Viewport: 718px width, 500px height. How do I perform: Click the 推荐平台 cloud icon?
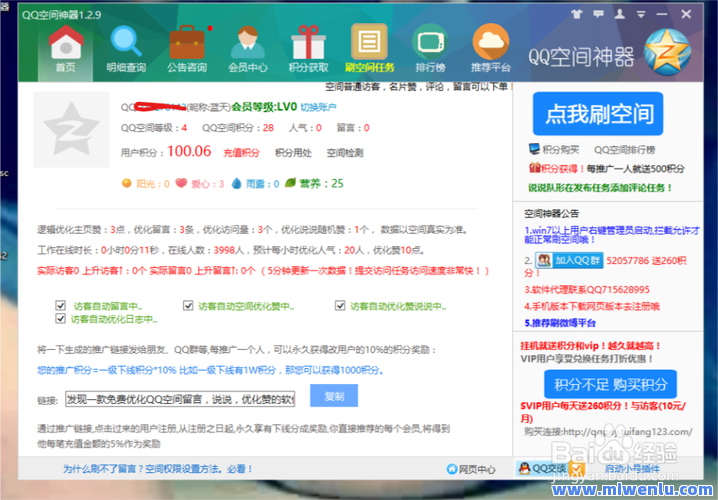[490, 48]
